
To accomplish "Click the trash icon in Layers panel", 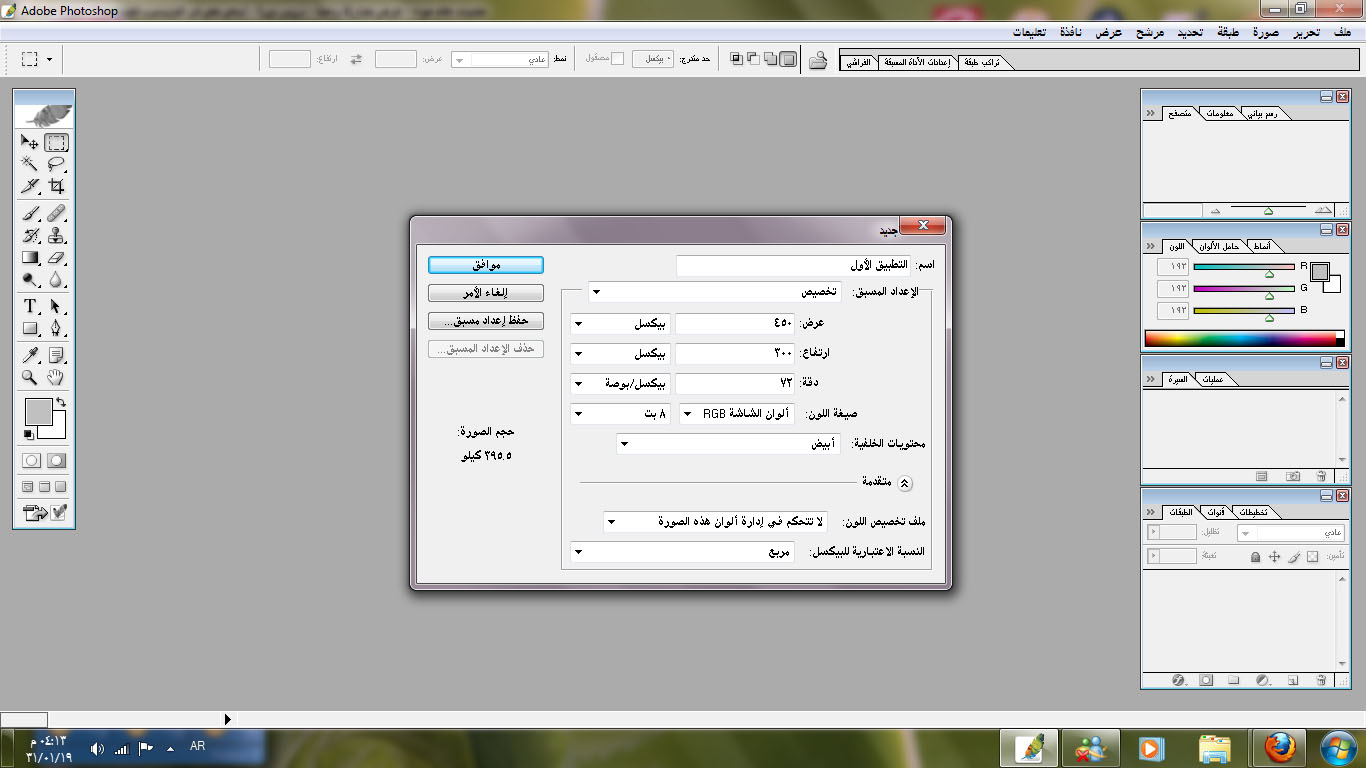I will [1320, 680].
